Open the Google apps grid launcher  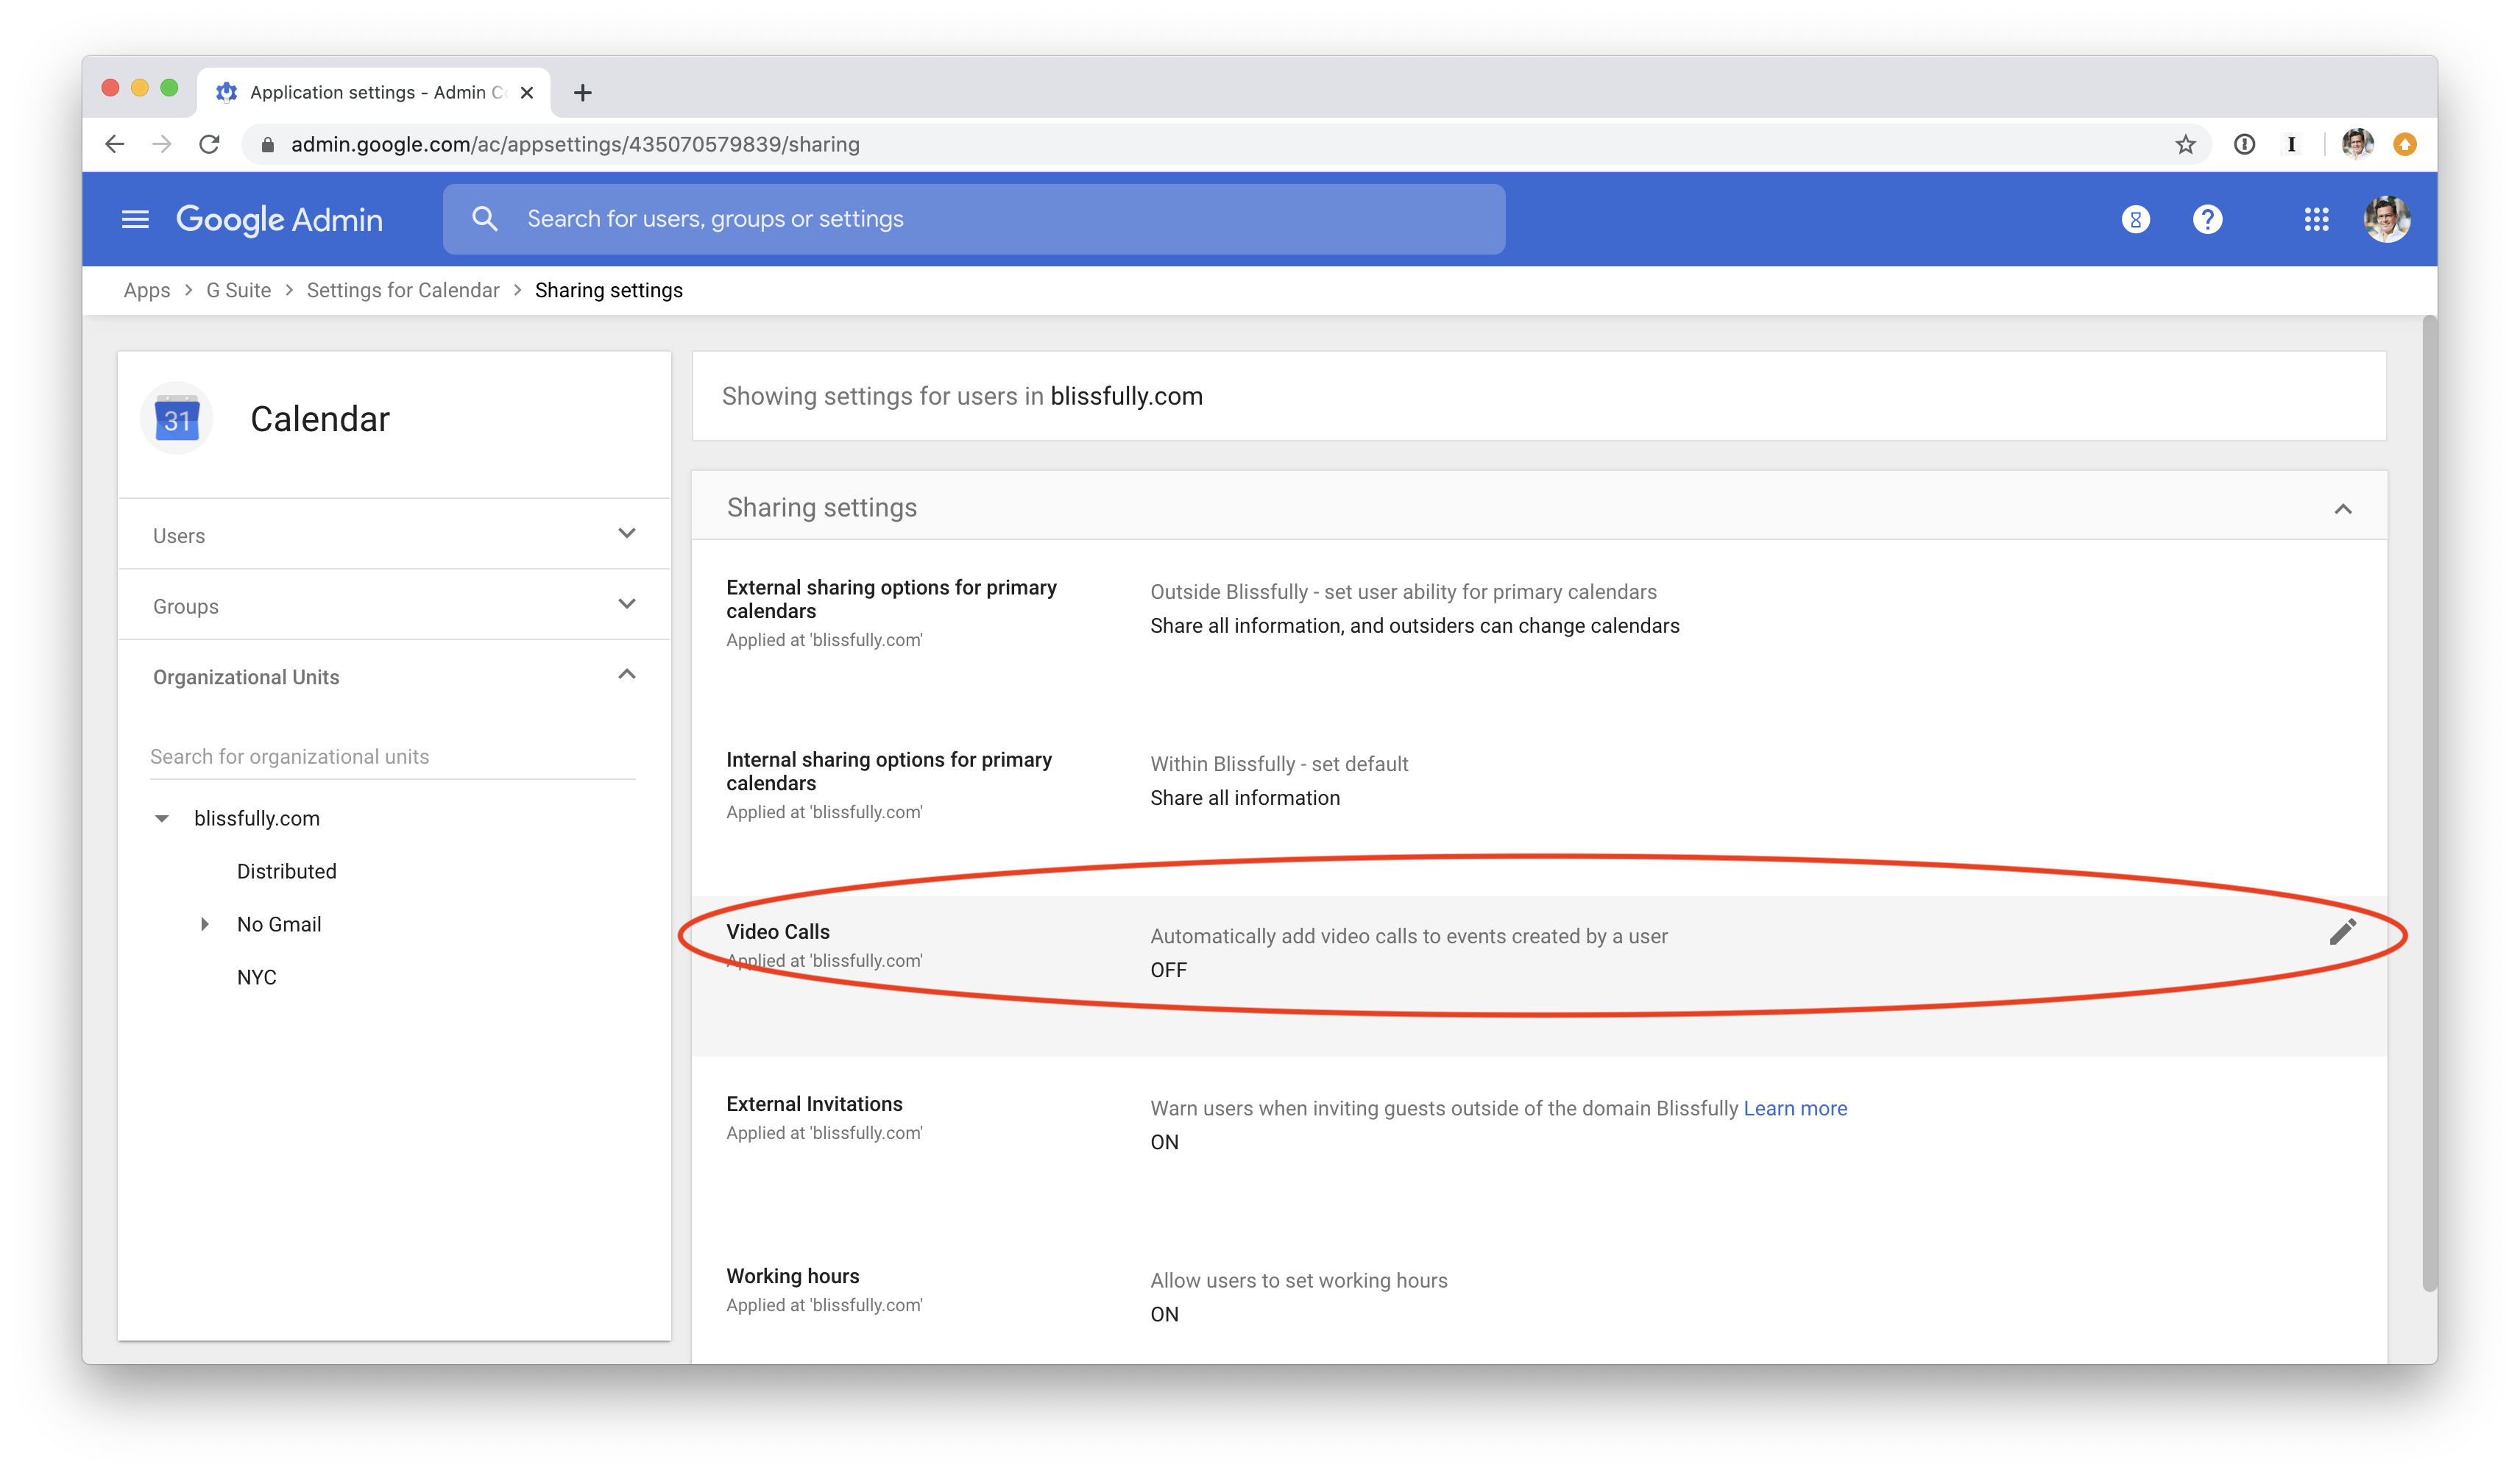pos(2316,219)
